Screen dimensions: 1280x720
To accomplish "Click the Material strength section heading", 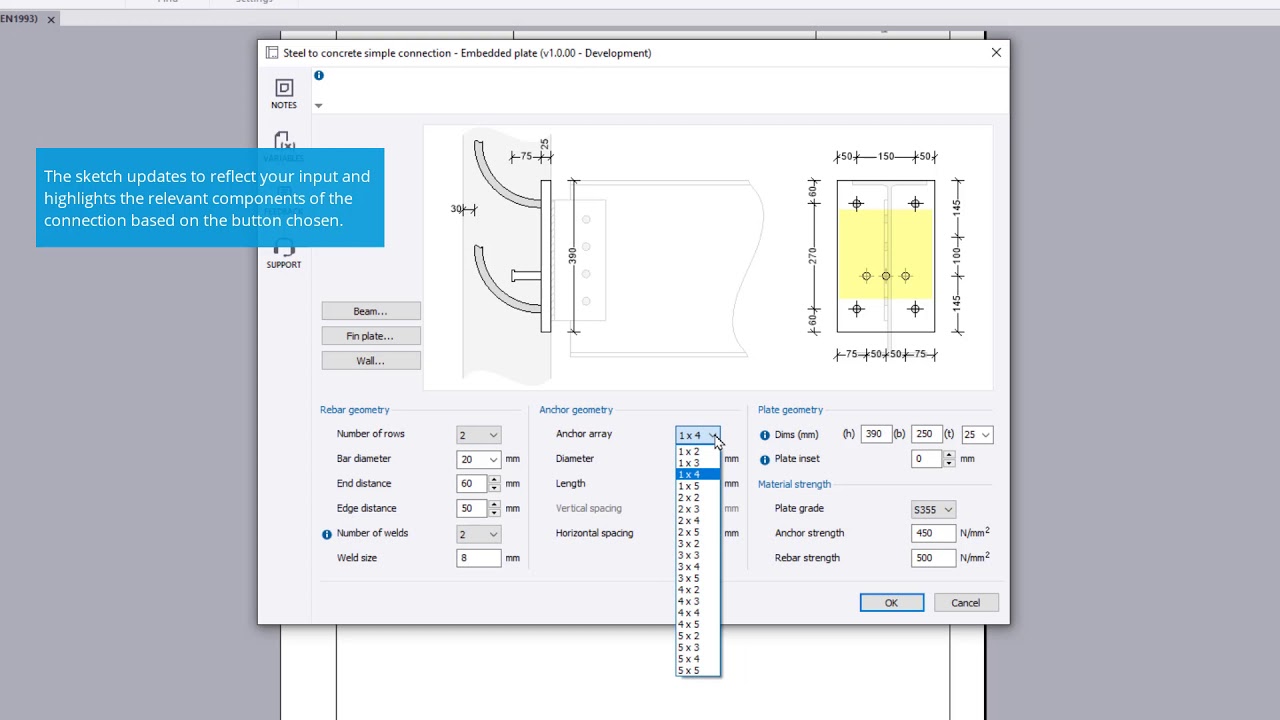I will coord(794,484).
